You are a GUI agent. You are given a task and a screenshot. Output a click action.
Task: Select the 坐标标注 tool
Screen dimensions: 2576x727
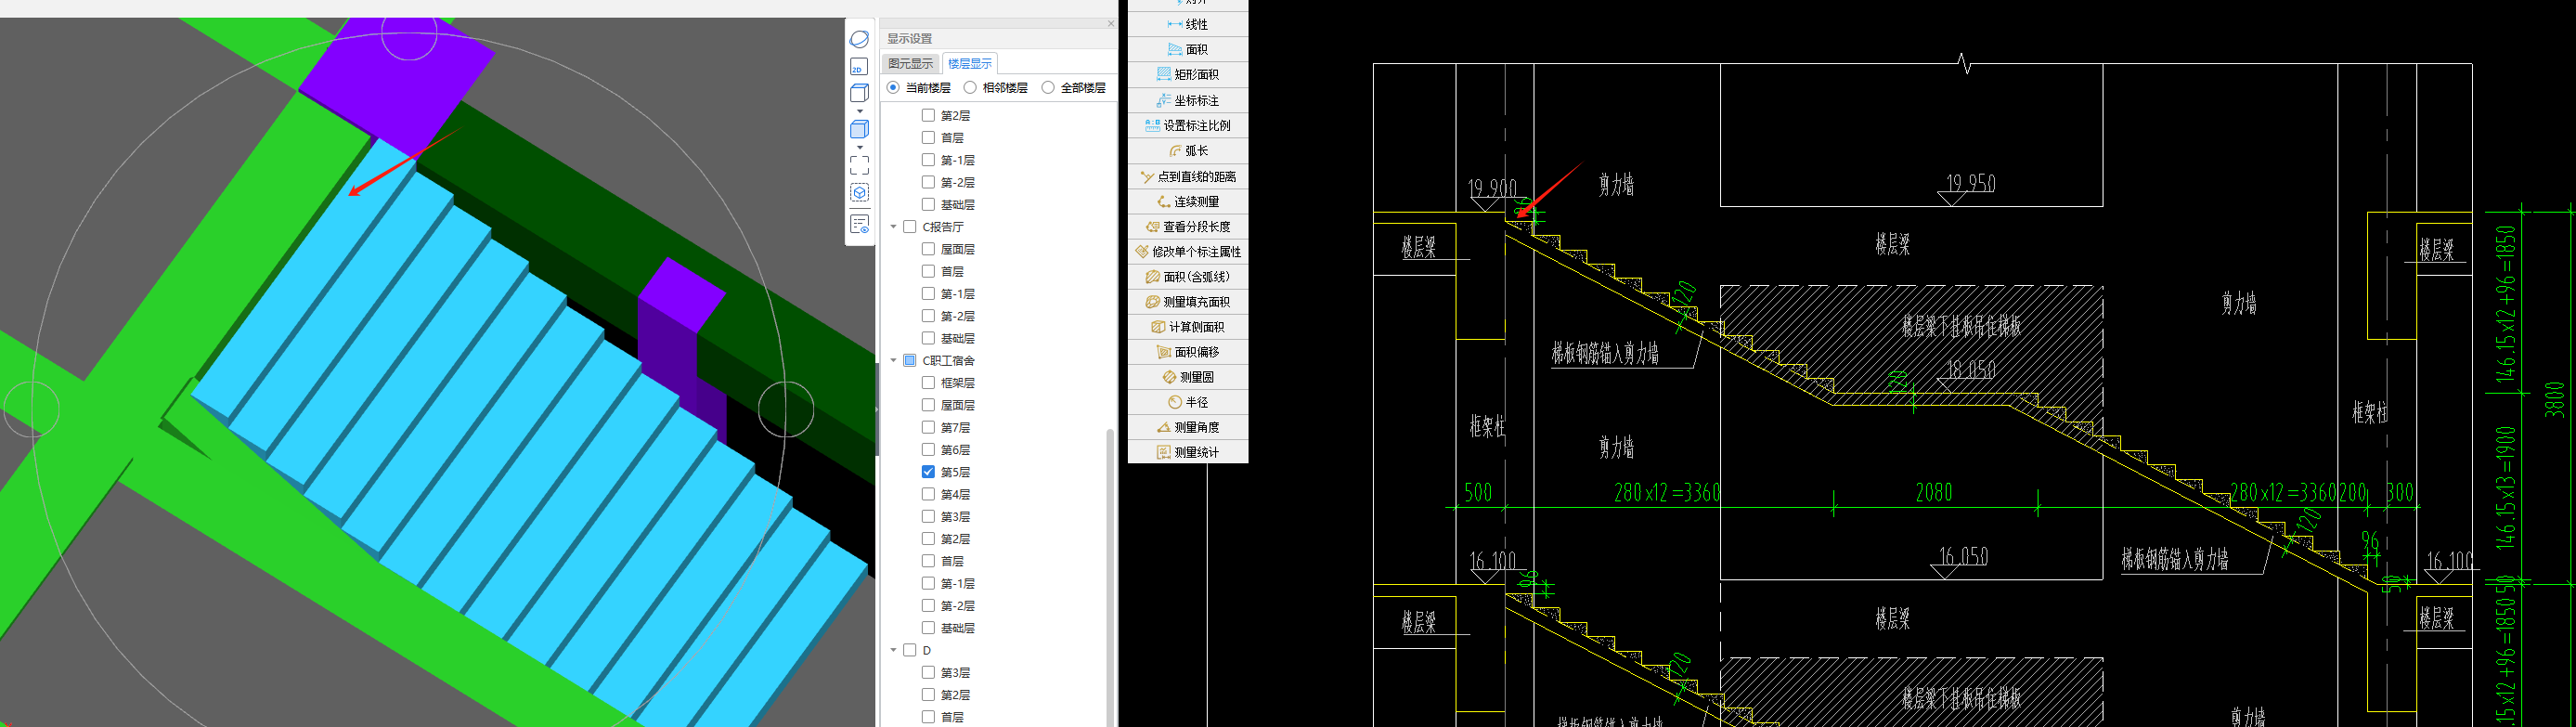pos(1188,100)
